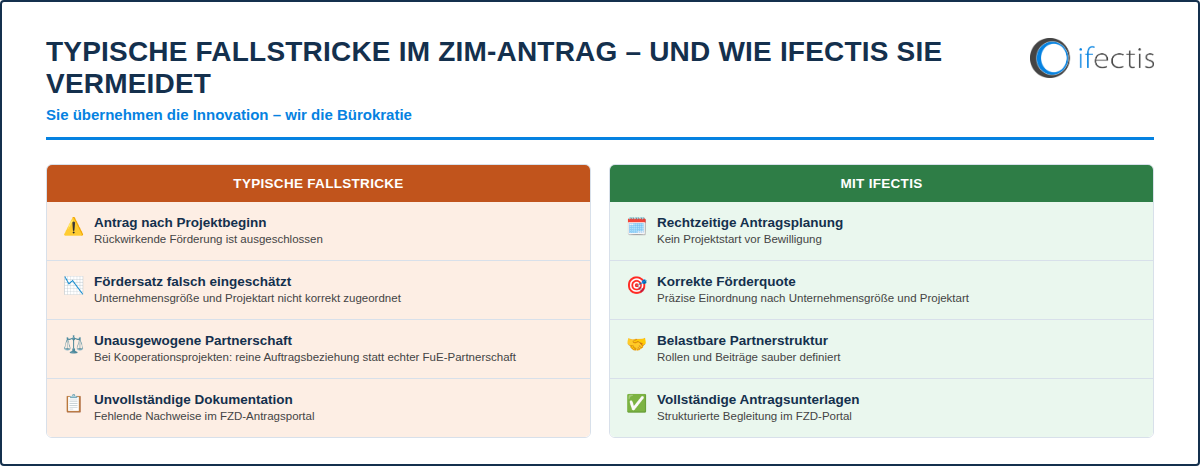1200x466 pixels.
Task: Click the main slide title about ZIM-Antrag
Action: click(494, 67)
